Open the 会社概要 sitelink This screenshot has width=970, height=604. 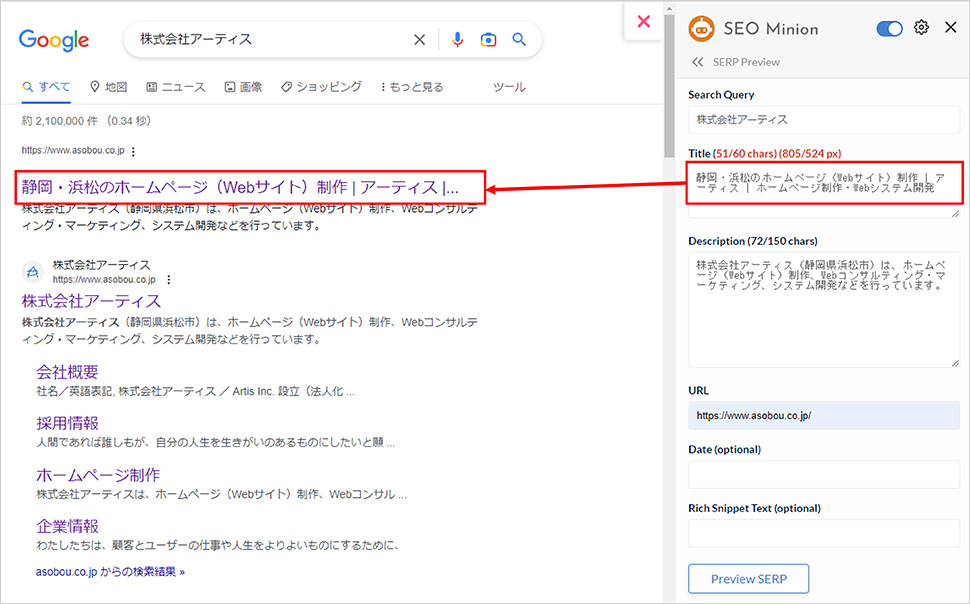point(67,372)
